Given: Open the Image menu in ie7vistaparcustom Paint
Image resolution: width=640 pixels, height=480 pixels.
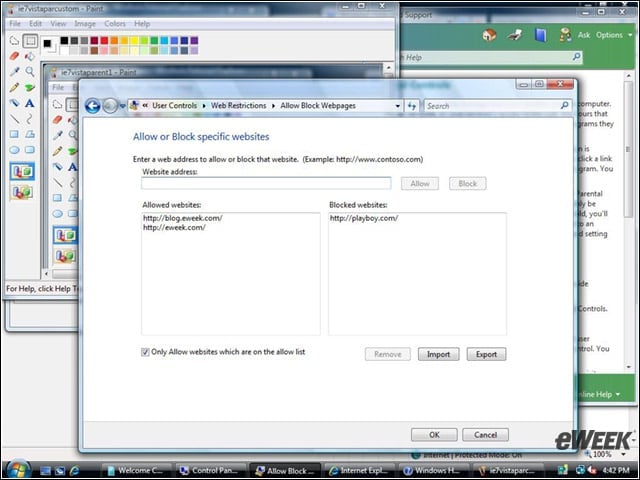Looking at the screenshot, I should (85, 24).
